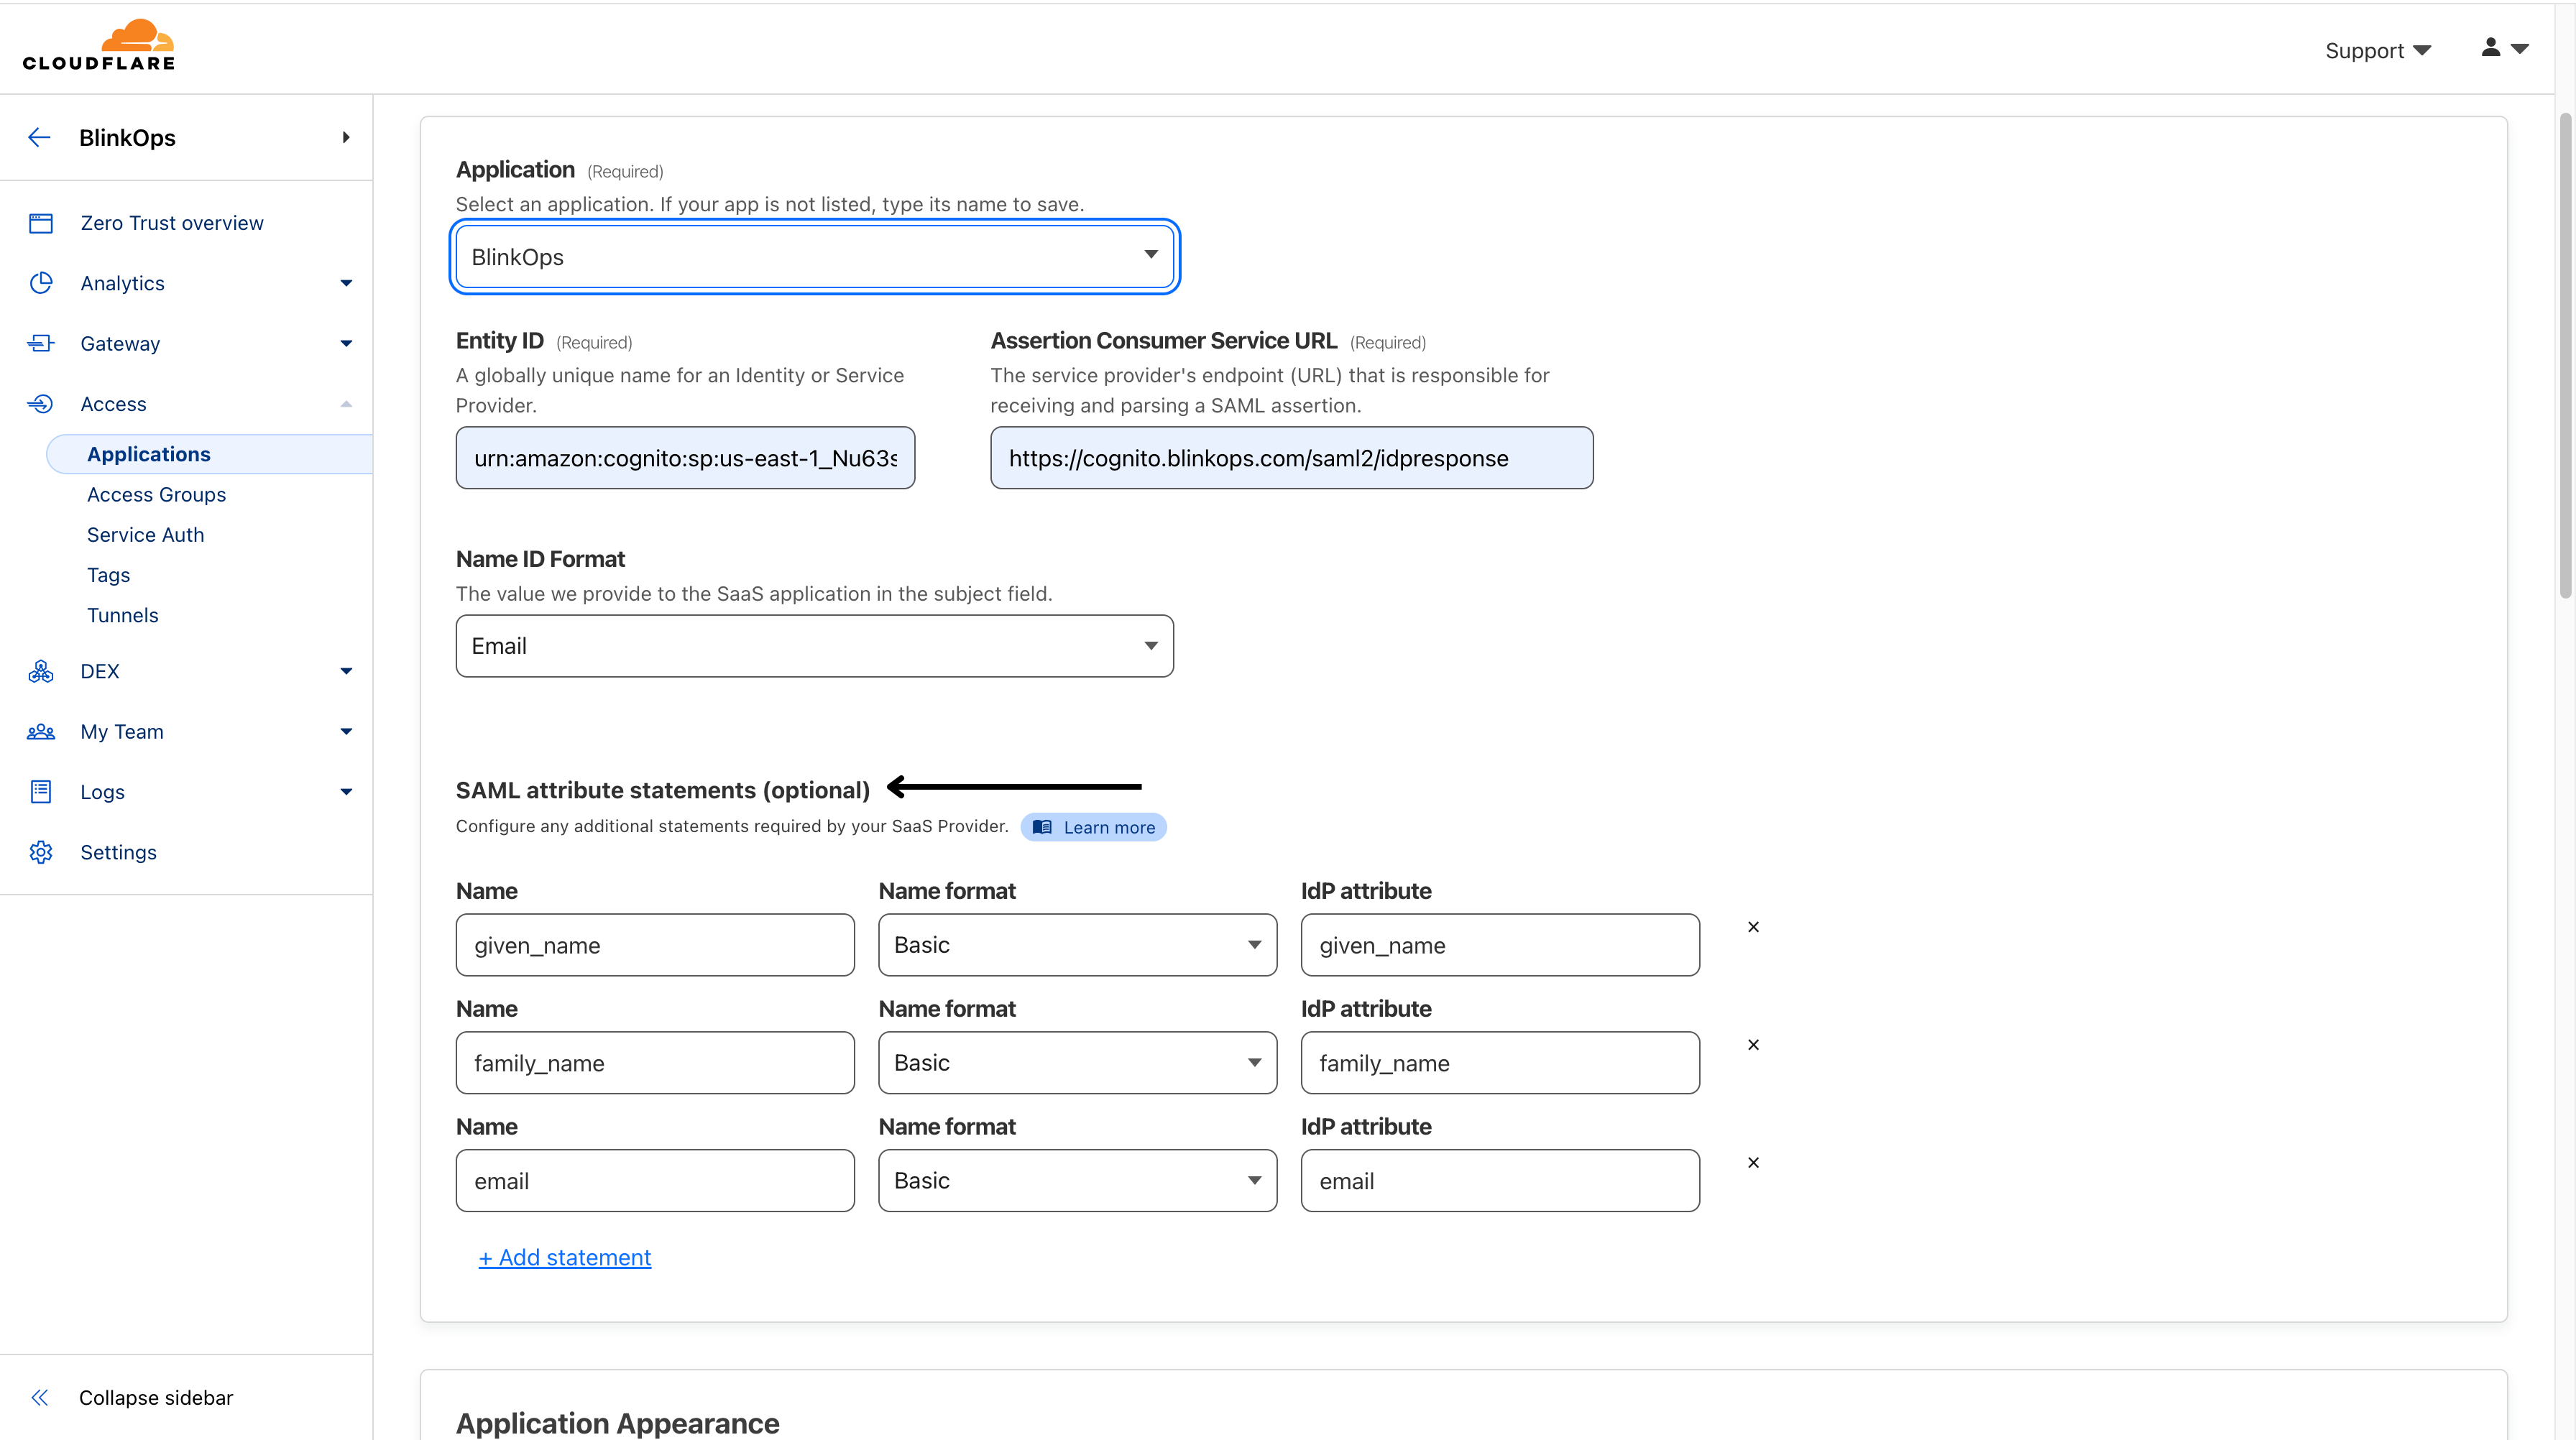Click the book icon in Learn more badge
Viewport: 2576px width, 1440px height.
[1042, 827]
